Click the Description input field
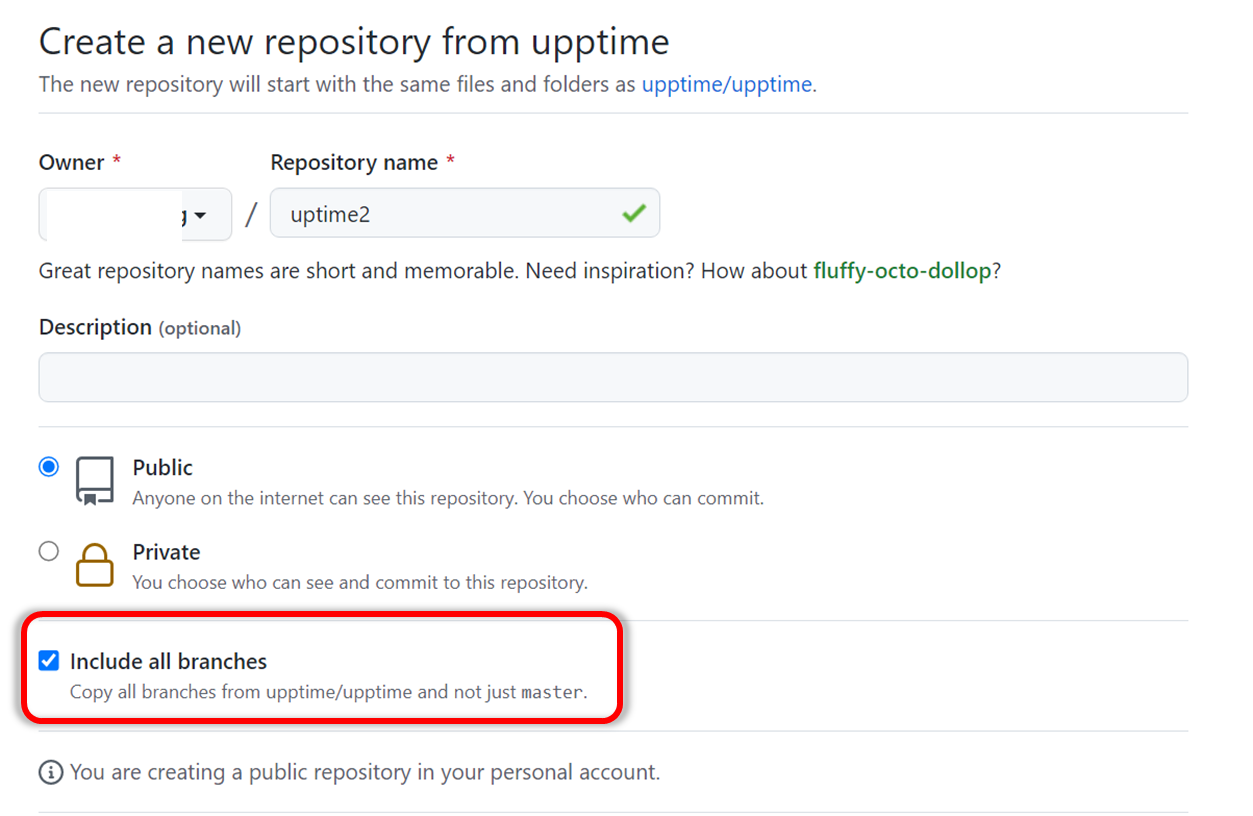The image size is (1253, 816). (613, 377)
